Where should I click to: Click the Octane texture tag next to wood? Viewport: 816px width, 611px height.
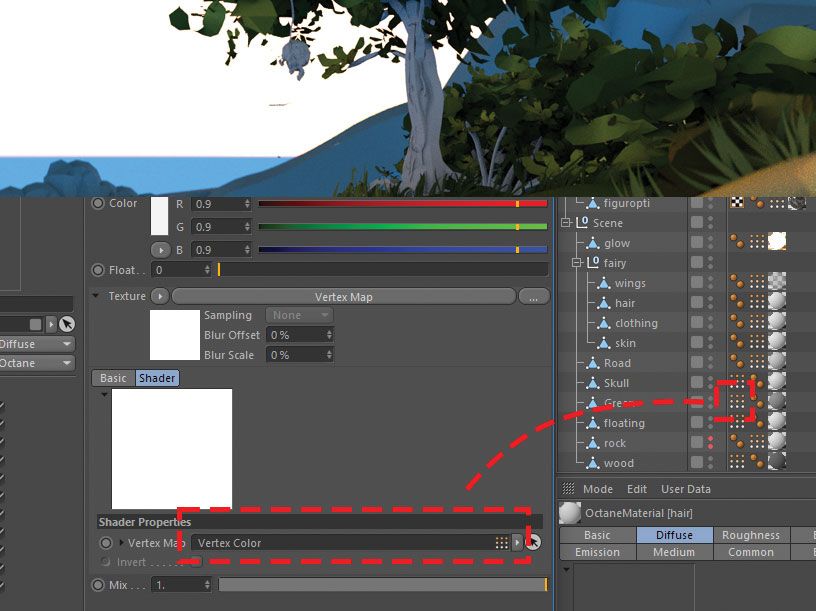tap(760, 462)
